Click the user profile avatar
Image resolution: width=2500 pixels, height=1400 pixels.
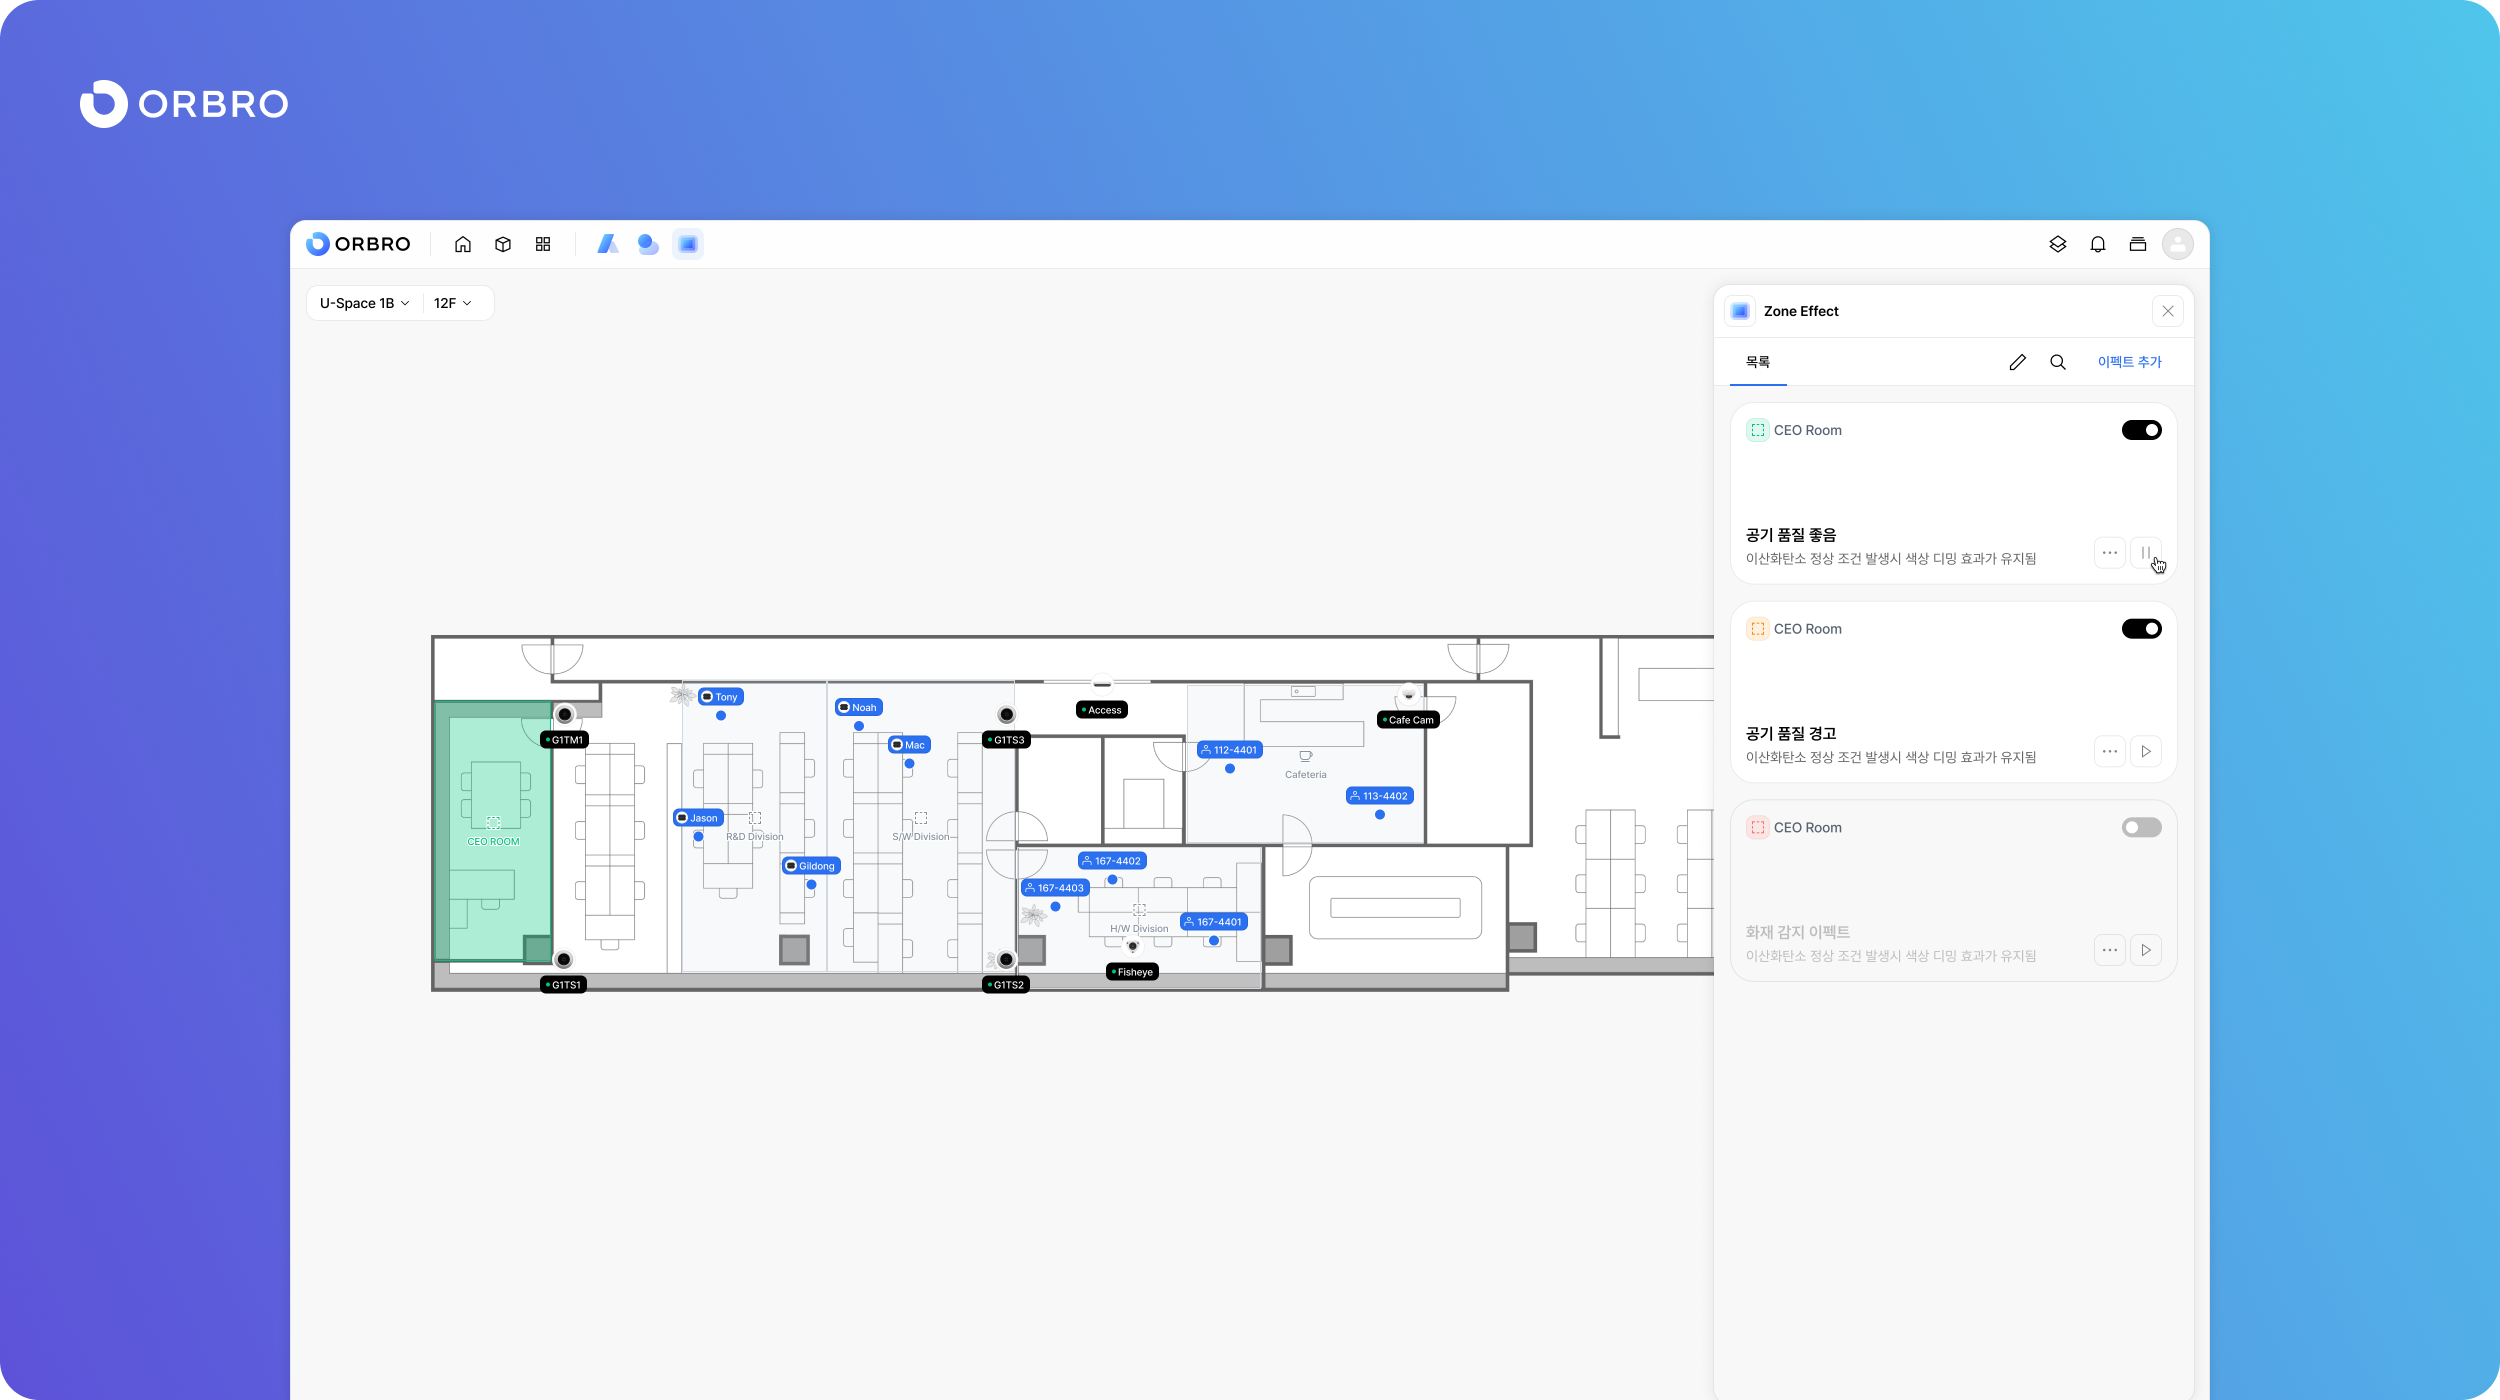tap(2177, 244)
